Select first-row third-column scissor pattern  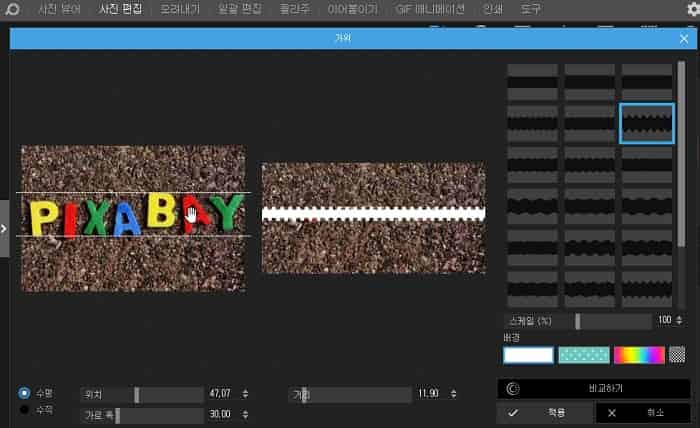(x=647, y=82)
